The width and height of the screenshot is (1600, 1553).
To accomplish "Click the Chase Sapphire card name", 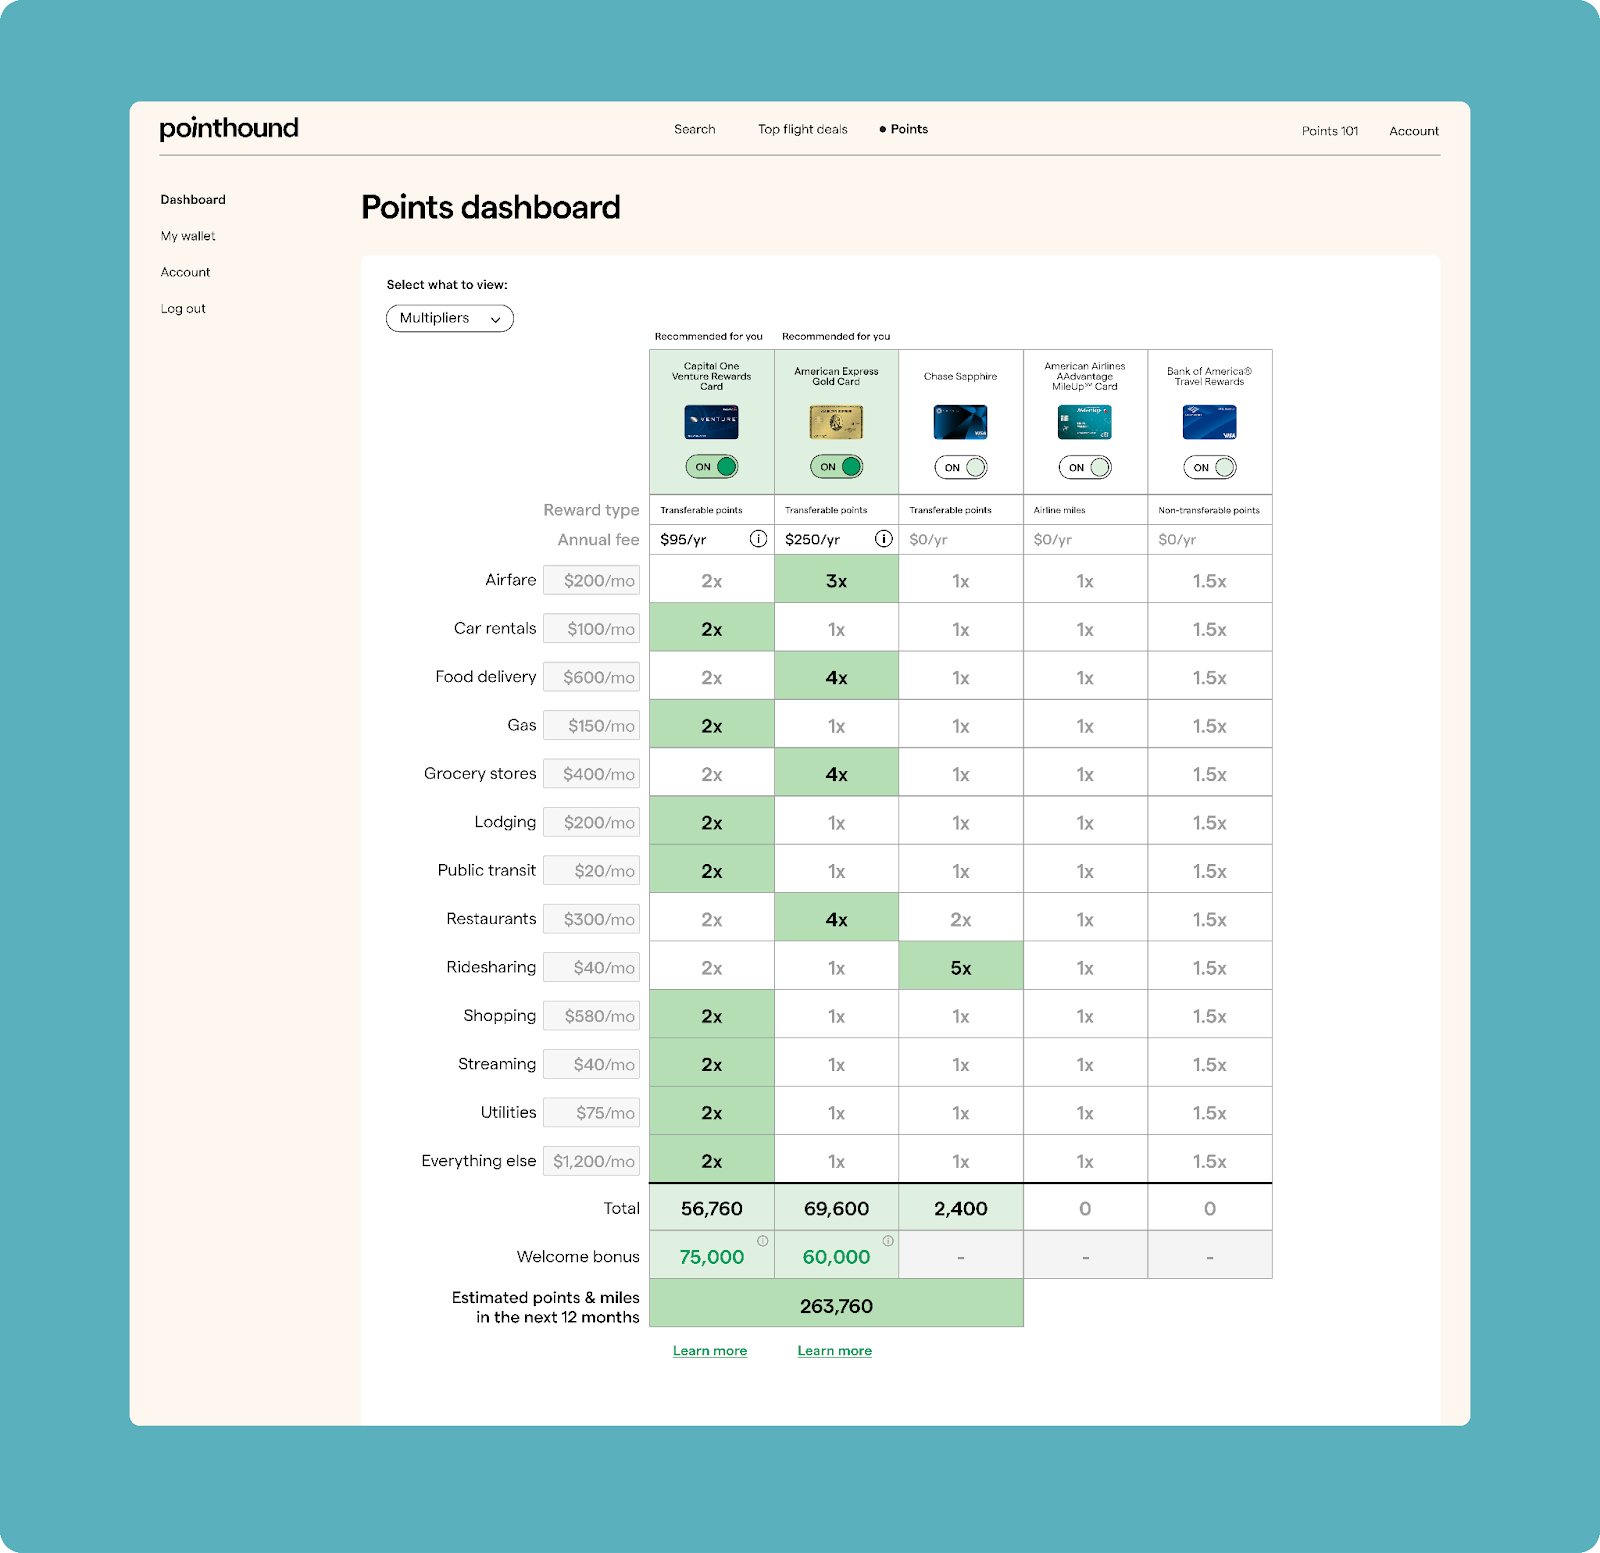I will [960, 376].
